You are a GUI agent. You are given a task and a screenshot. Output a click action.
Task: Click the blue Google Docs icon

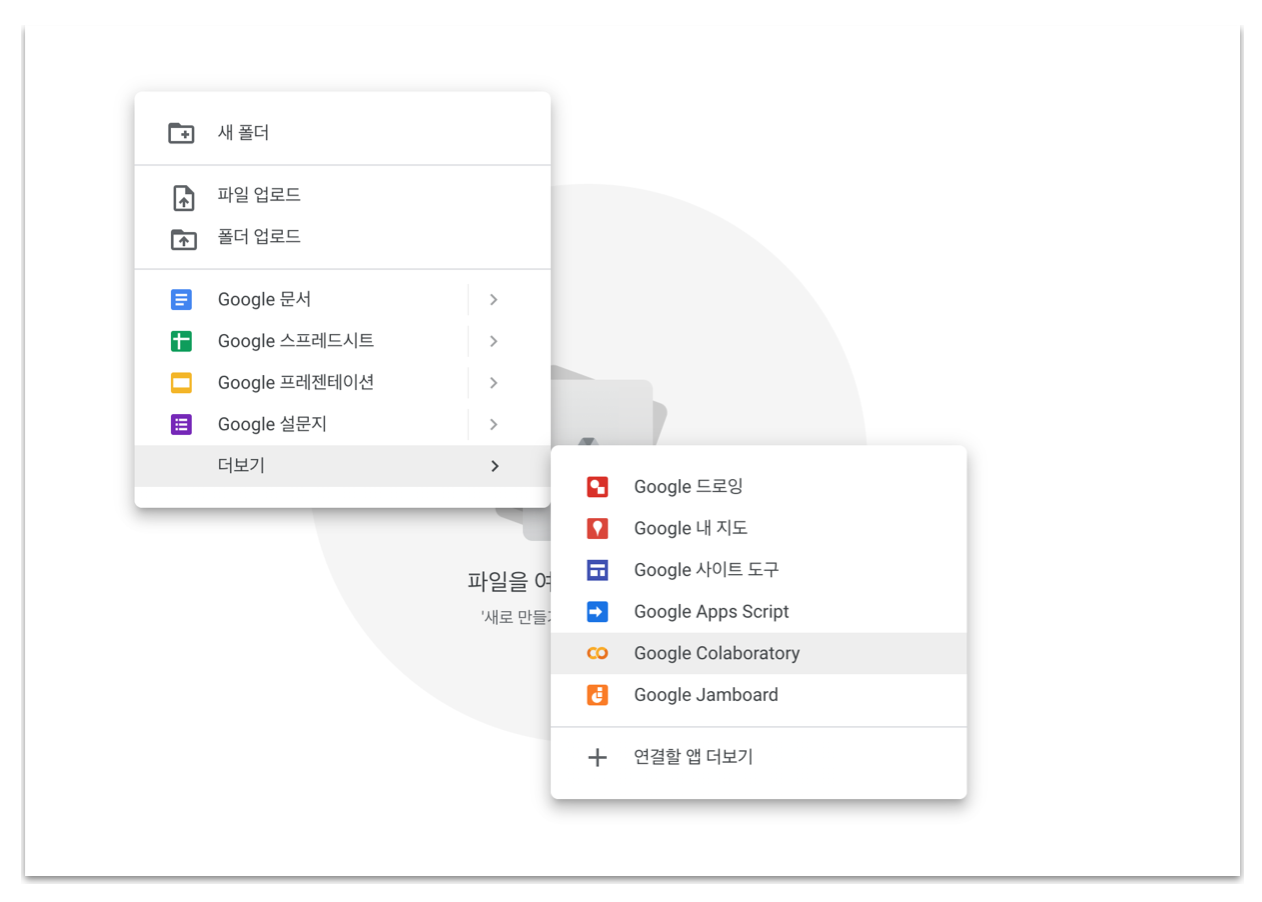181,299
